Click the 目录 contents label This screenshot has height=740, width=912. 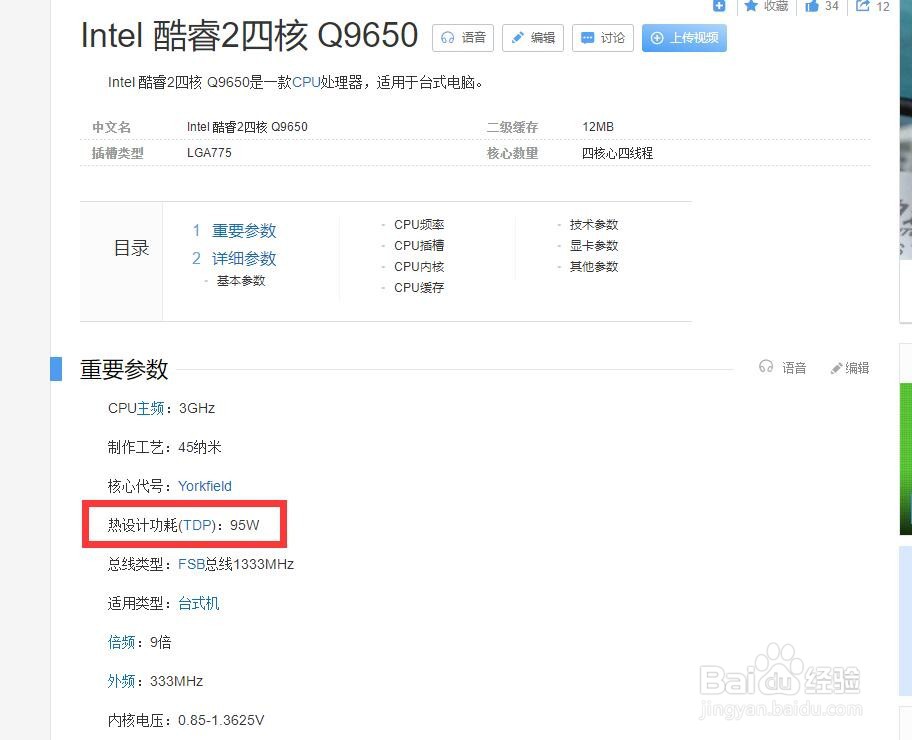click(x=131, y=248)
